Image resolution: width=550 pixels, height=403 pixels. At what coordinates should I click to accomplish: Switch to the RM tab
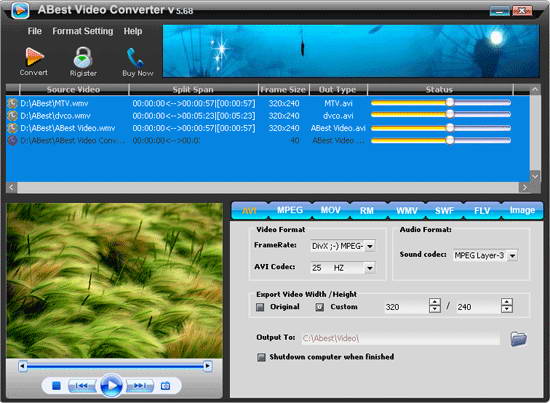coord(367,210)
